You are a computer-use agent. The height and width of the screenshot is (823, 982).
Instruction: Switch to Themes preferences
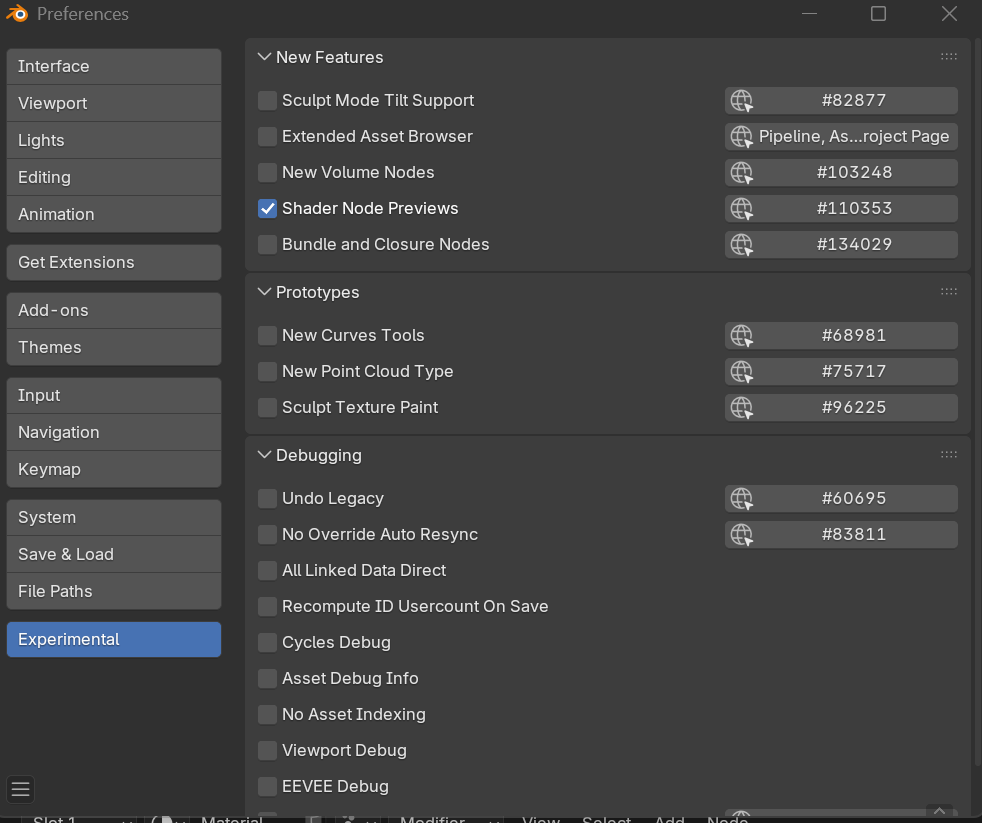(x=113, y=348)
